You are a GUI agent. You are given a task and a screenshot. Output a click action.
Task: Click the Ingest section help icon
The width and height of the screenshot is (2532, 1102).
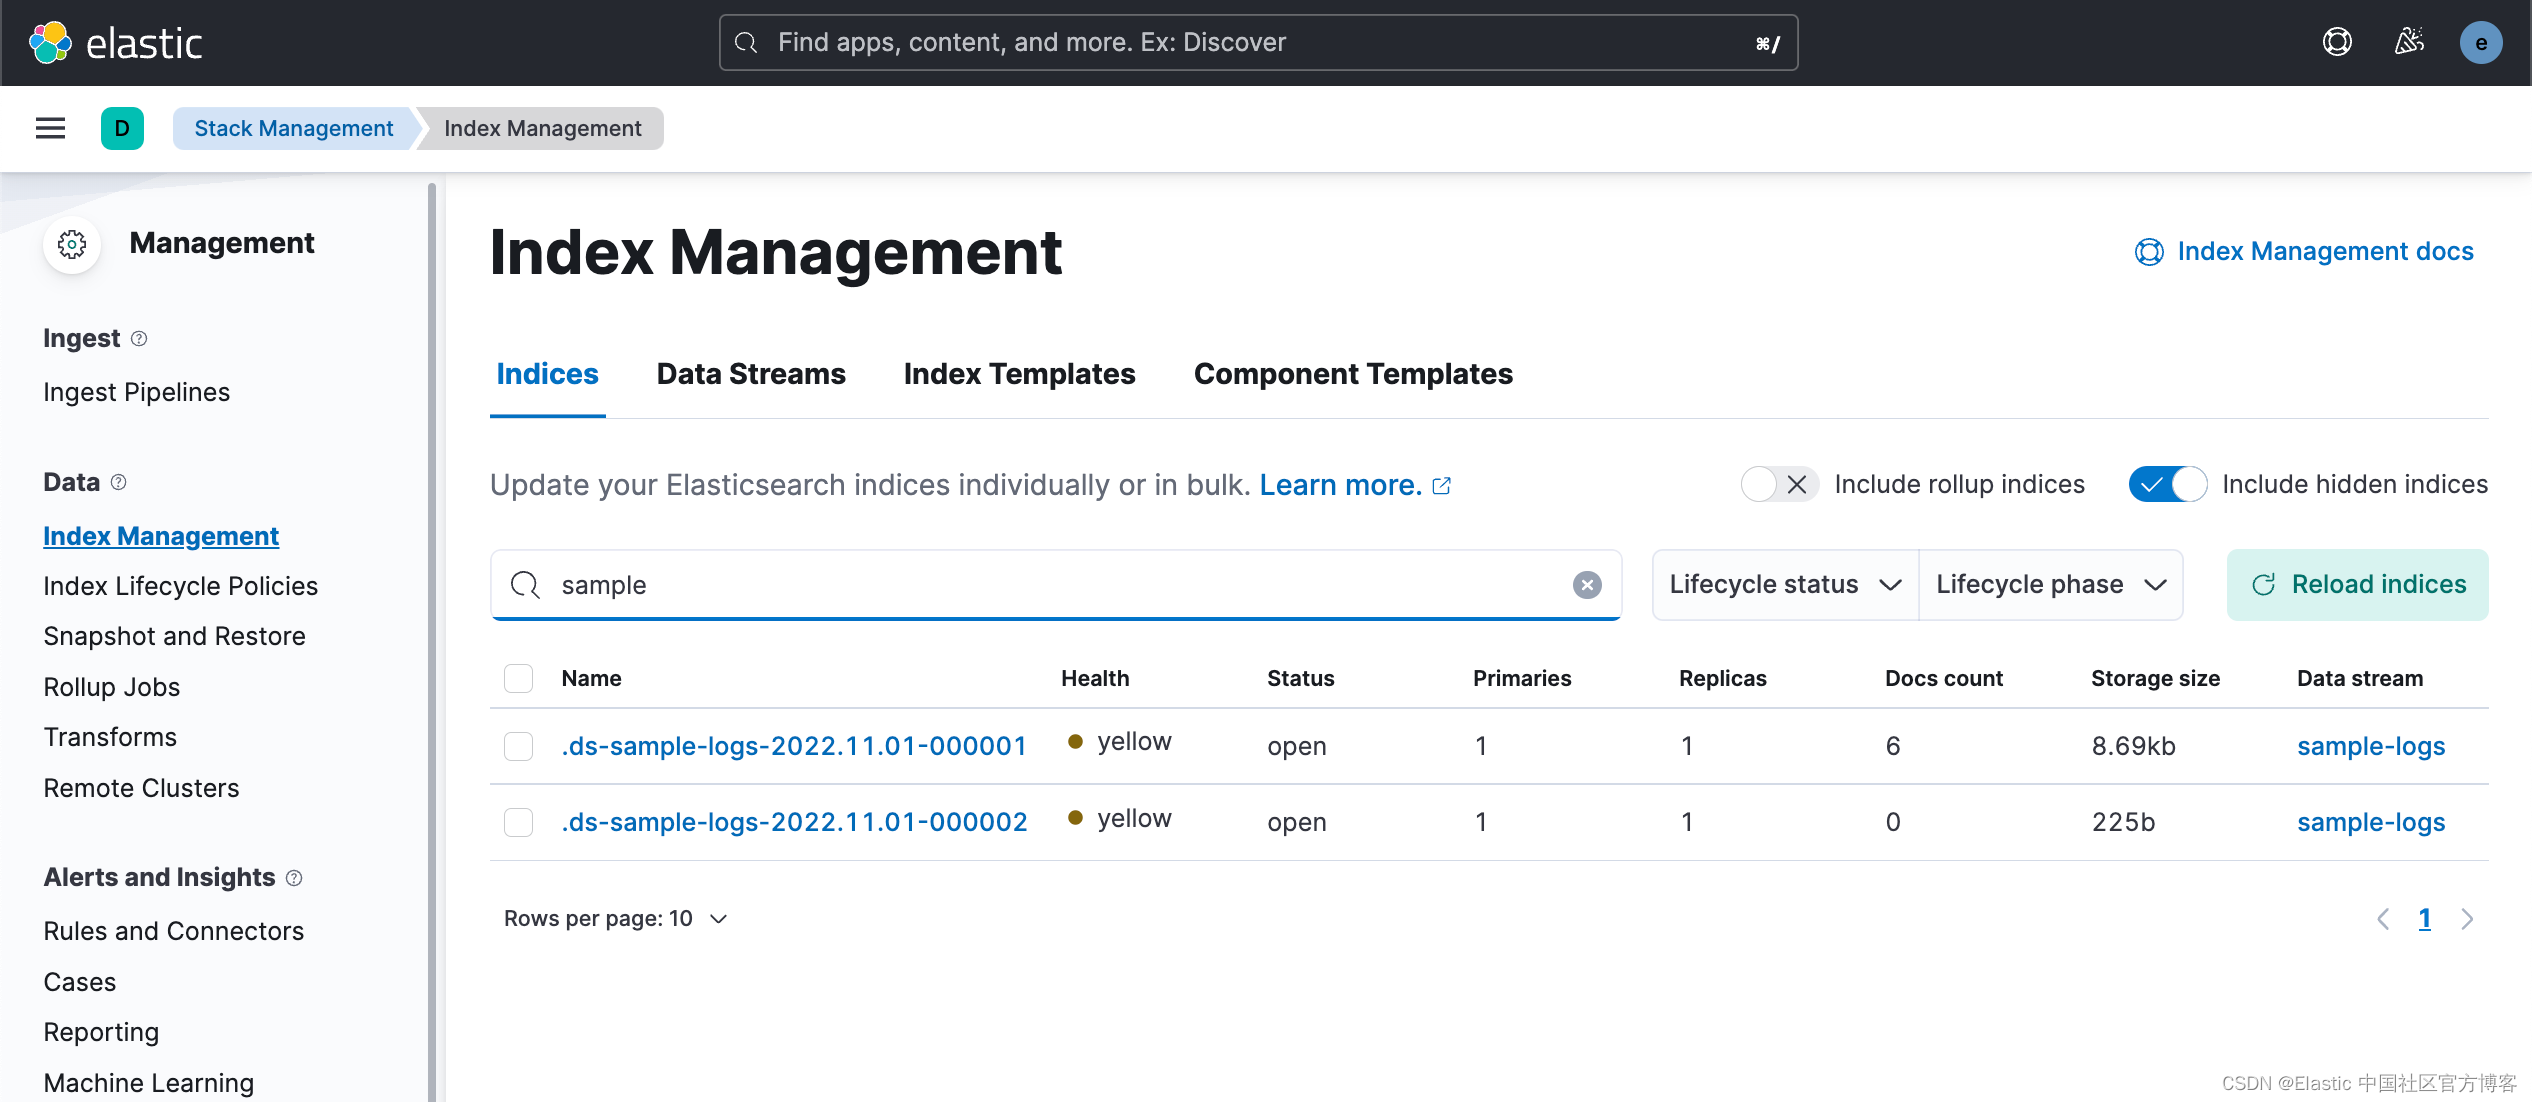(139, 339)
